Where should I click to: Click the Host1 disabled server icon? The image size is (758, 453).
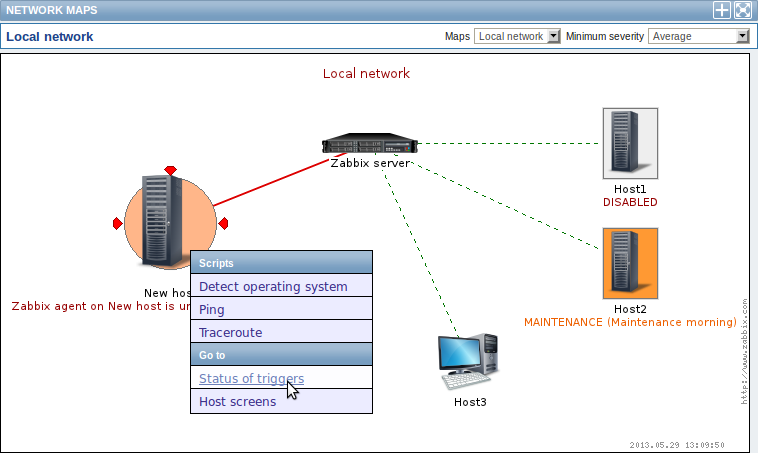(x=630, y=143)
